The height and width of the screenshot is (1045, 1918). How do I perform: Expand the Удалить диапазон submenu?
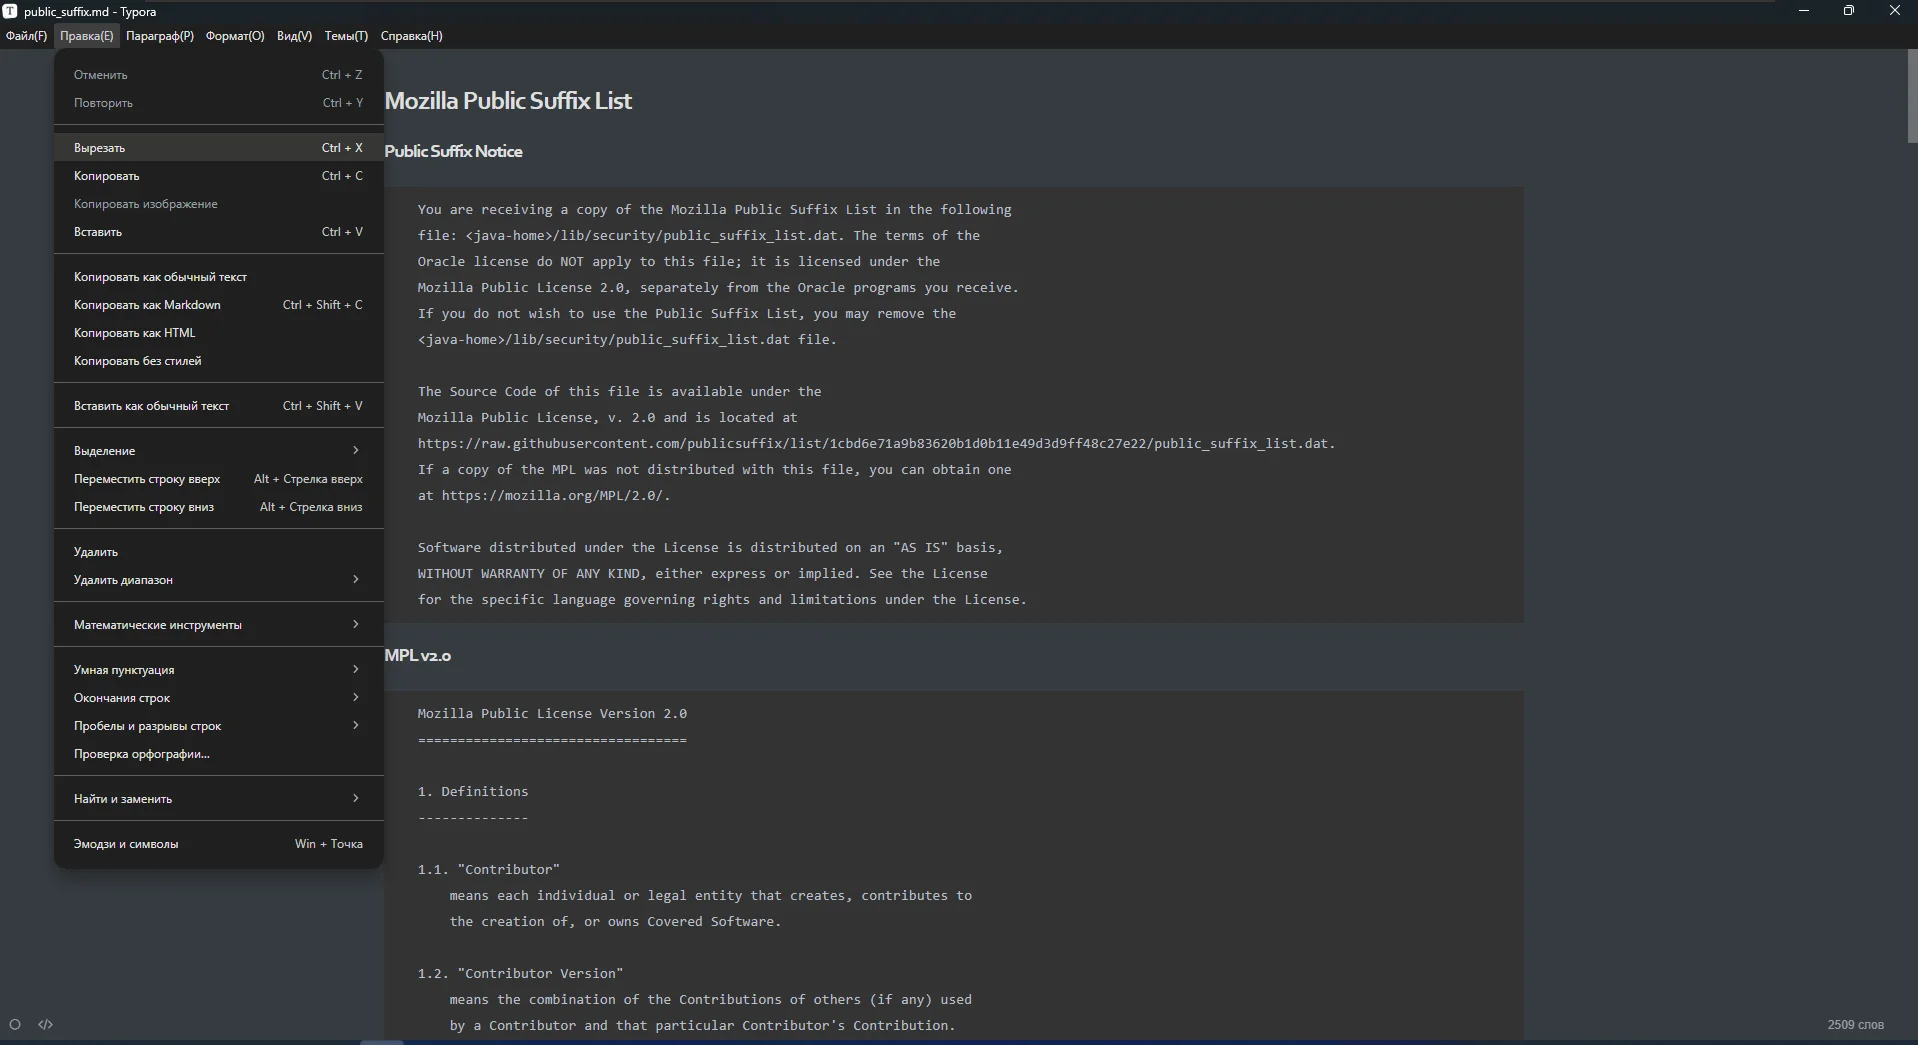tap(217, 580)
